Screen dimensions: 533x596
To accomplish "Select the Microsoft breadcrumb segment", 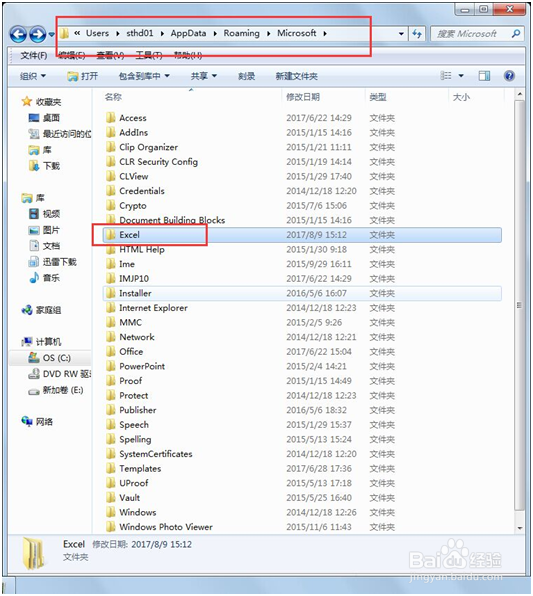I will pyautogui.click(x=297, y=33).
